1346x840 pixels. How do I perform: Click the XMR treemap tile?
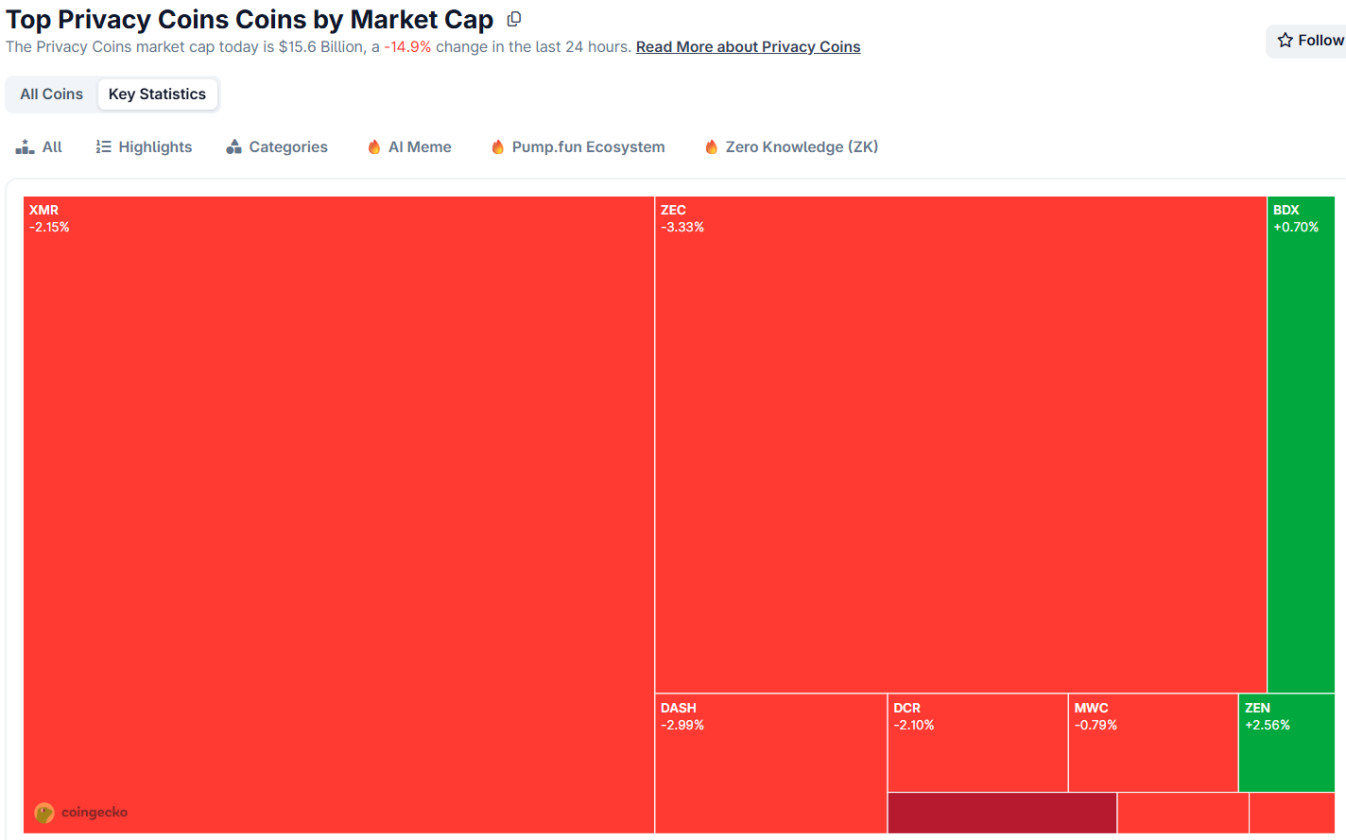click(x=338, y=500)
